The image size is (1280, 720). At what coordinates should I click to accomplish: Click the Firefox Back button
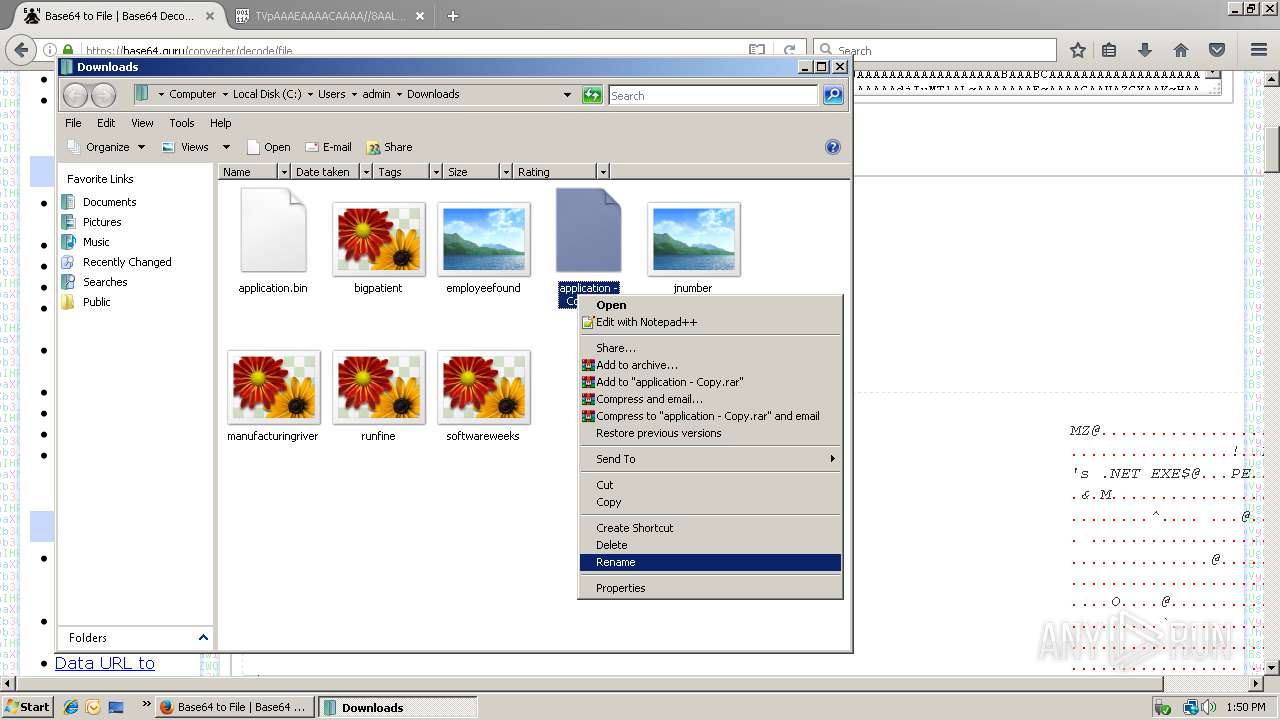[21, 50]
